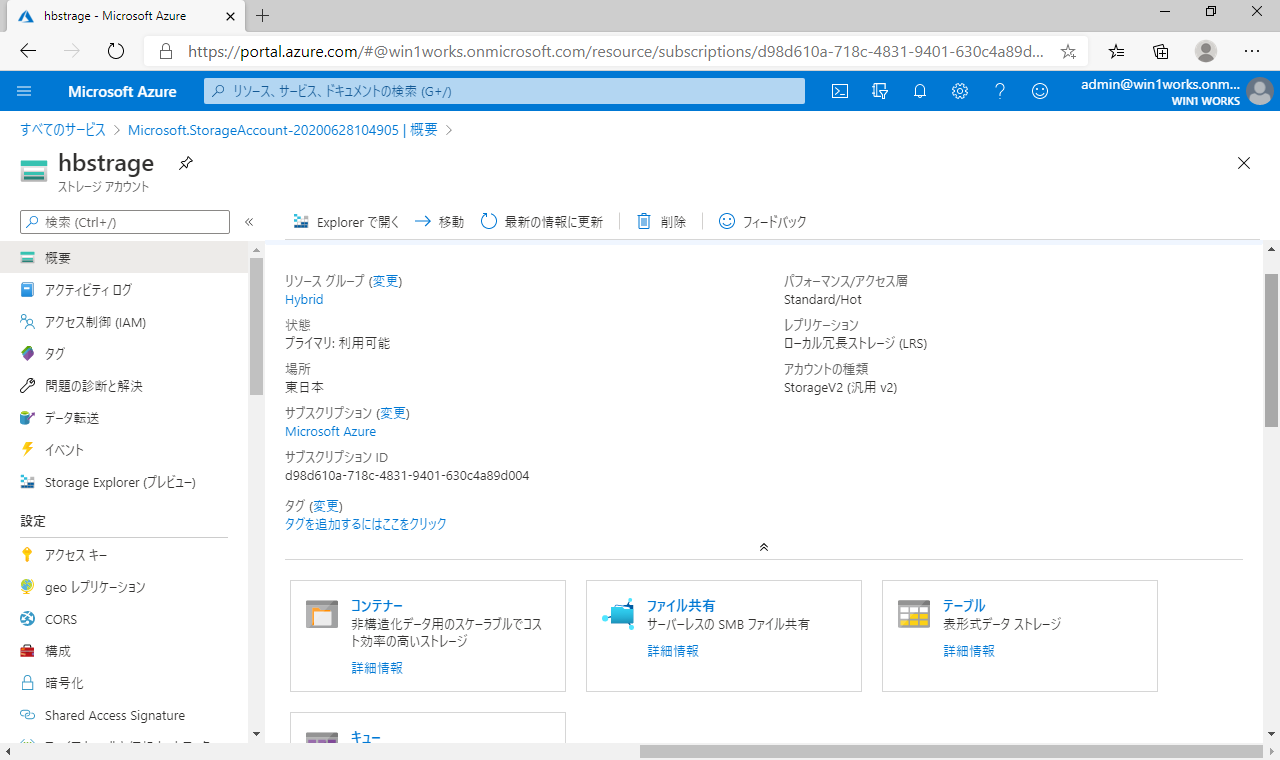This screenshot has width=1280, height=760.
Task: Refresh with 最新の情報に更新
Action: (542, 222)
